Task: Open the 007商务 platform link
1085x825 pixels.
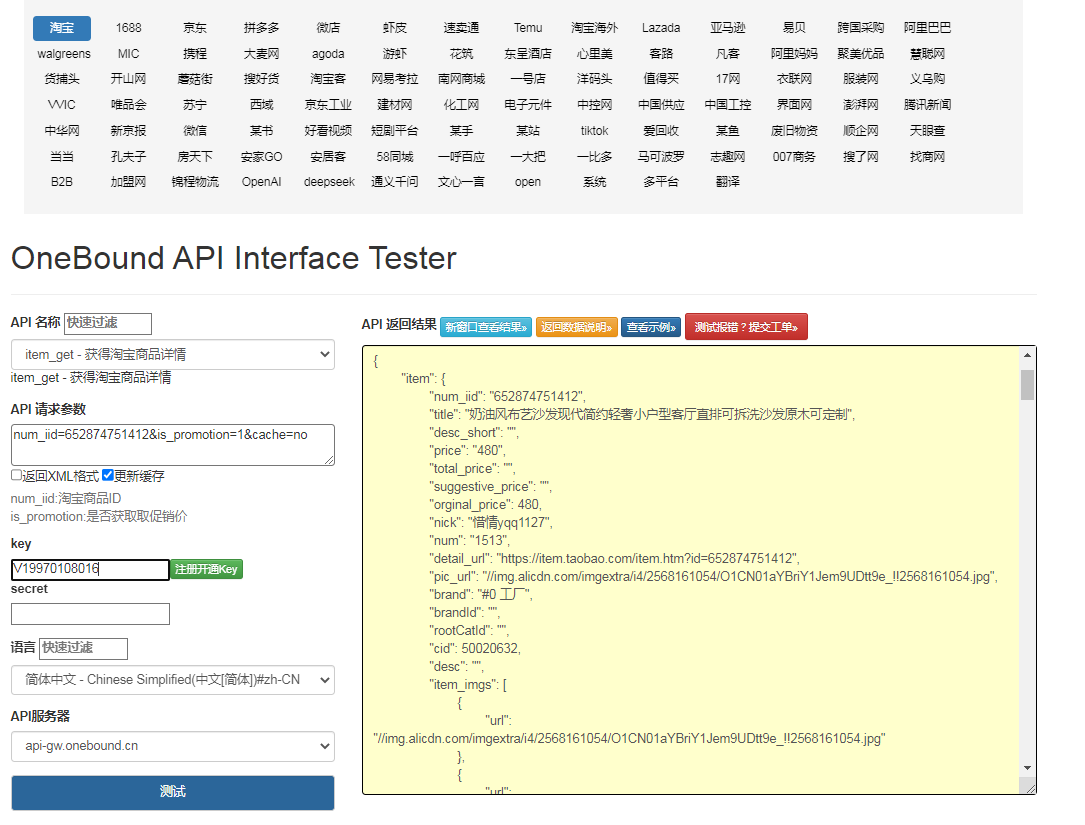Action: (794, 156)
